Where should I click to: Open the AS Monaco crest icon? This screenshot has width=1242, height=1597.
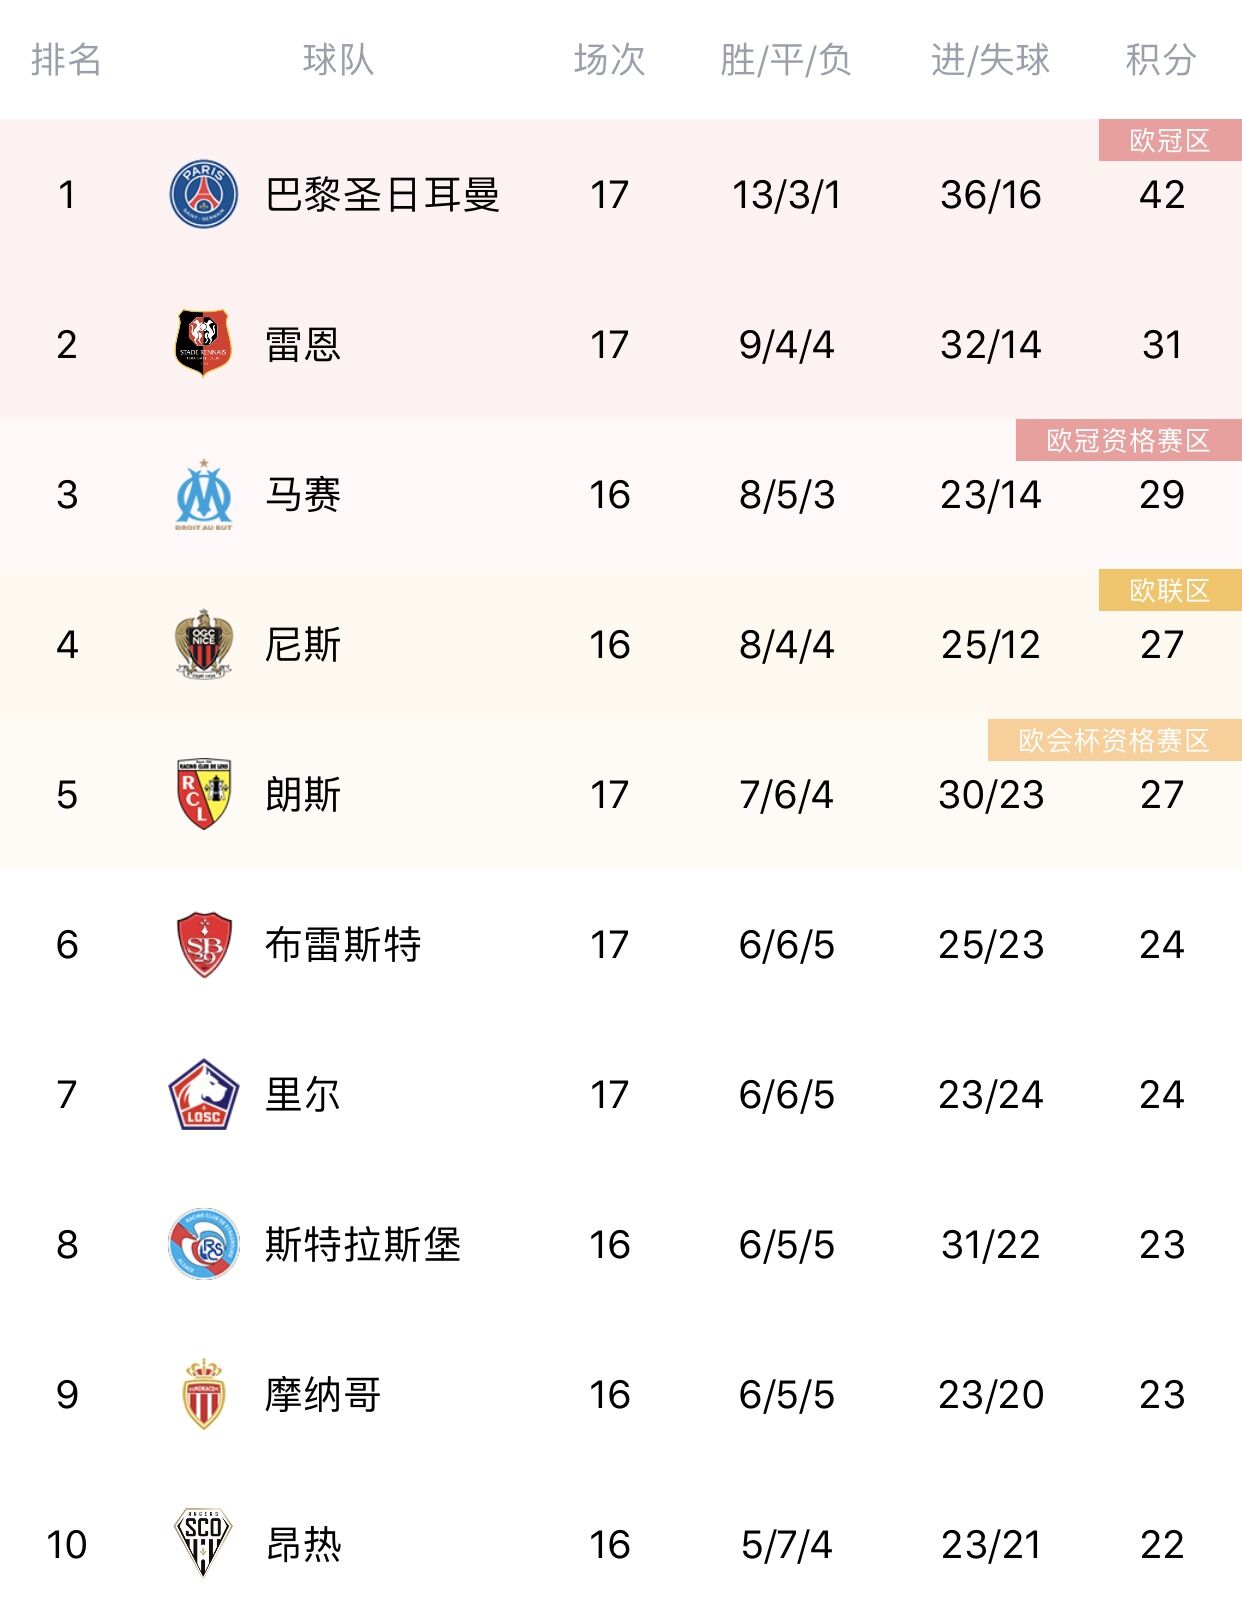click(x=204, y=1394)
